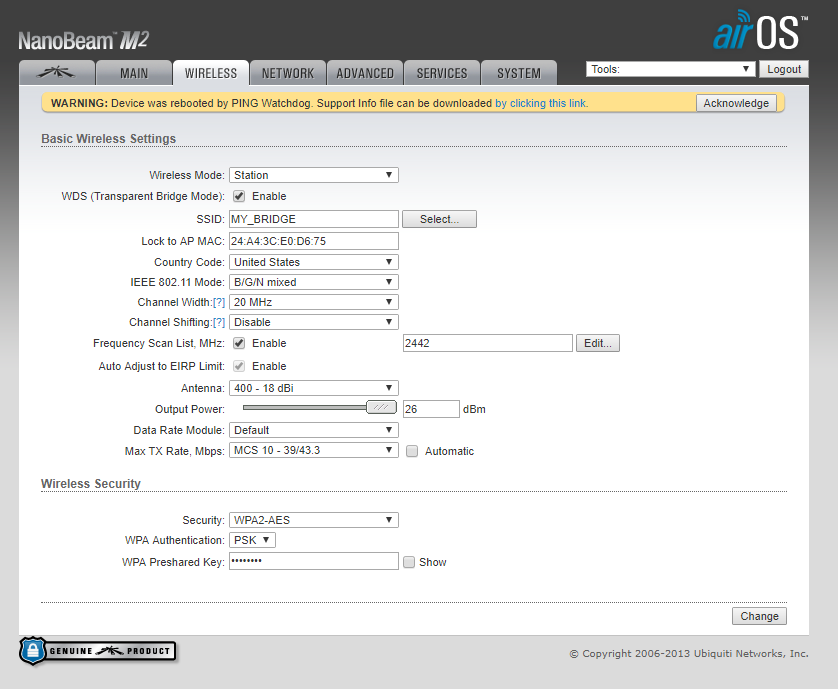Acknowledge the PING Watchdog warning
This screenshot has height=689, width=838.
pyautogui.click(x=736, y=103)
